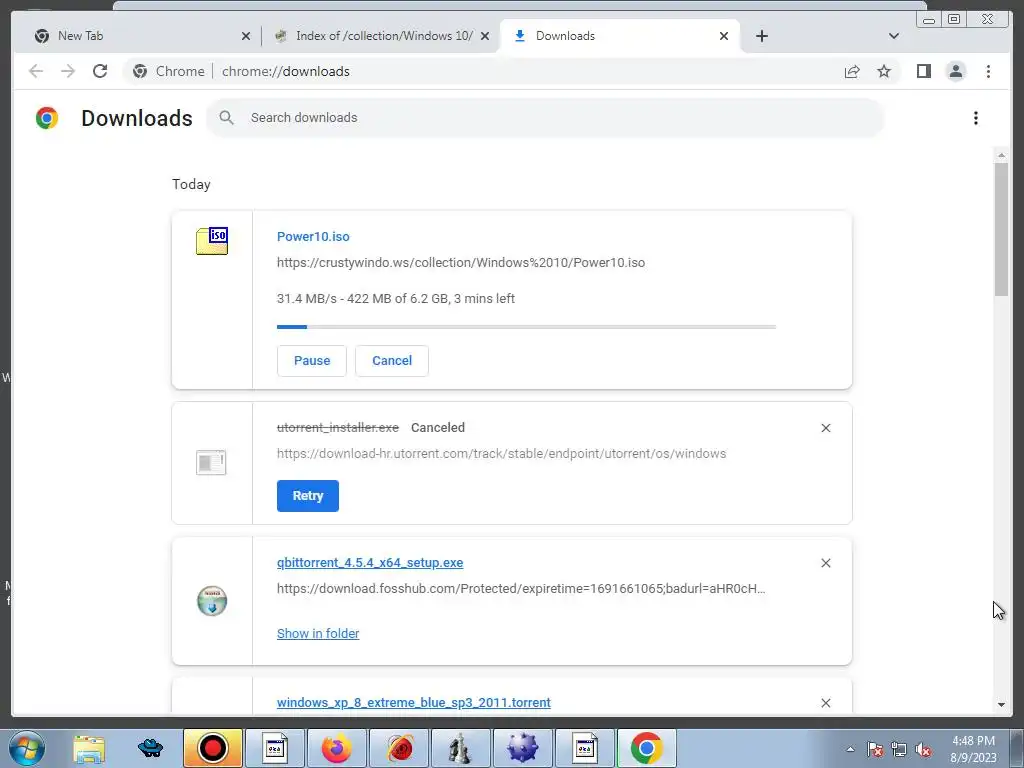Open the Power10.iso file link
The image size is (1024, 768).
tap(313, 236)
